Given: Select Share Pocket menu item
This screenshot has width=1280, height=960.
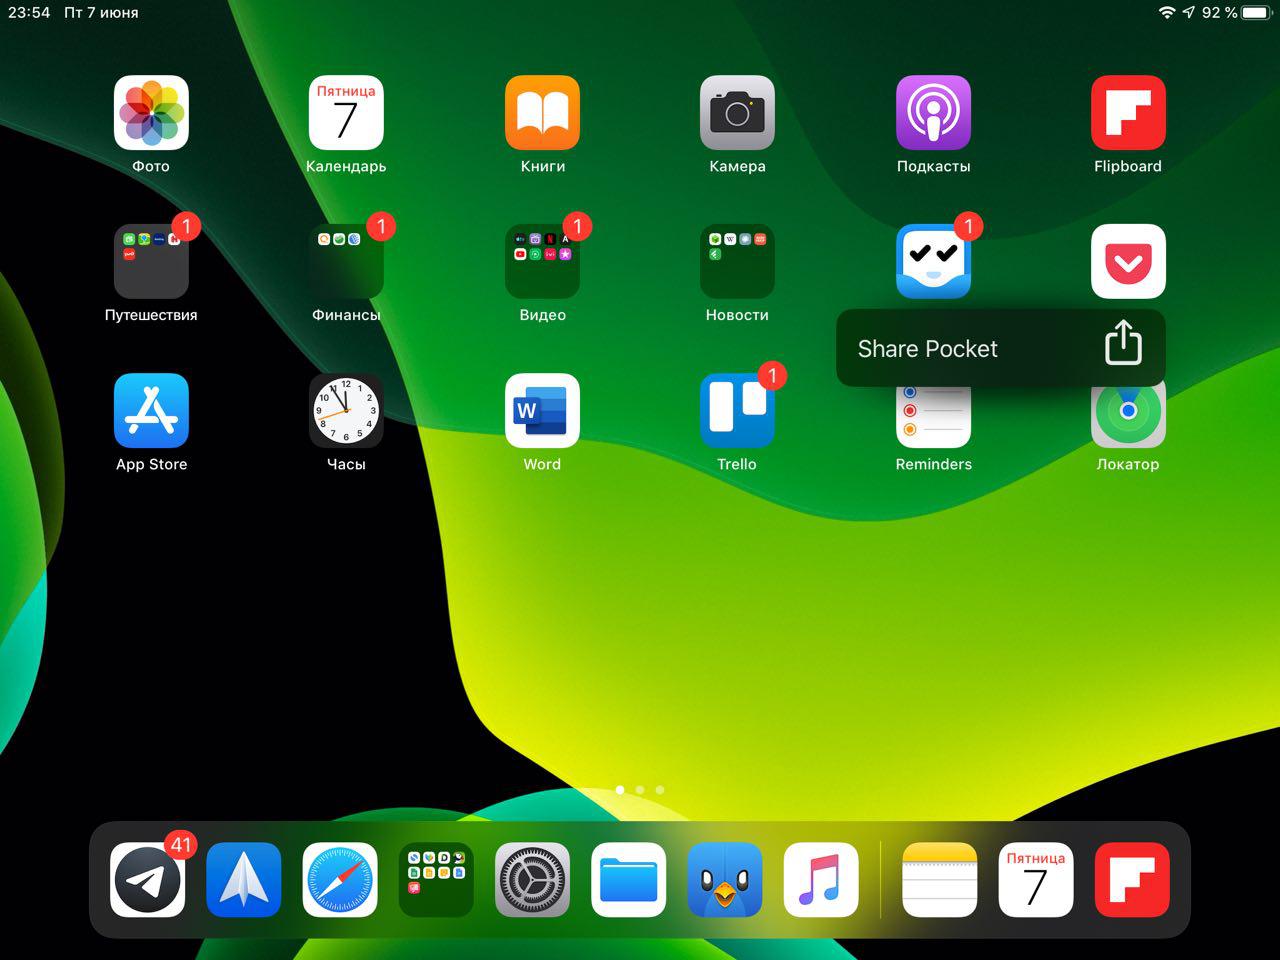Looking at the screenshot, I should (1000, 347).
